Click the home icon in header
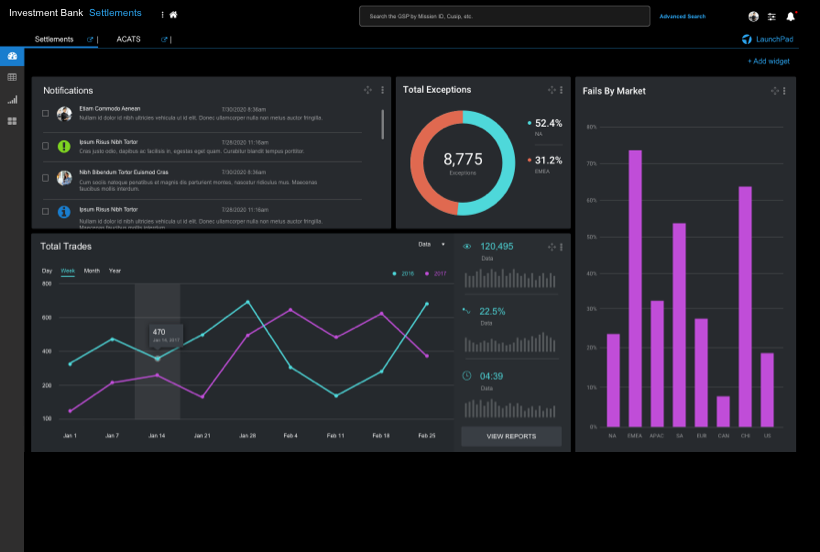The height and width of the screenshot is (552, 820). tap(173, 15)
